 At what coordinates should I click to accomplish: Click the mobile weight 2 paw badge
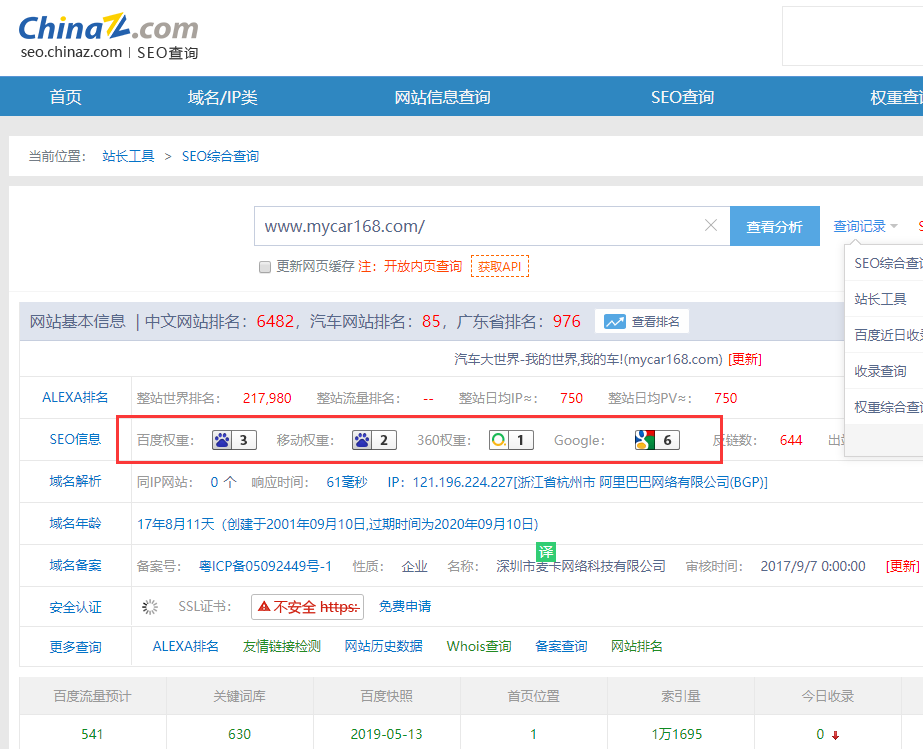[x=374, y=440]
